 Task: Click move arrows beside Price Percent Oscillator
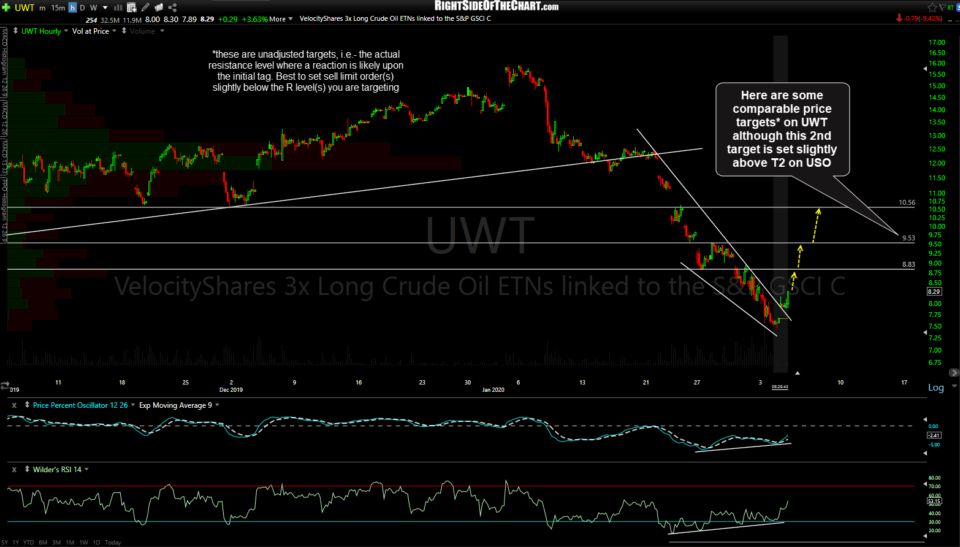(x=27, y=405)
